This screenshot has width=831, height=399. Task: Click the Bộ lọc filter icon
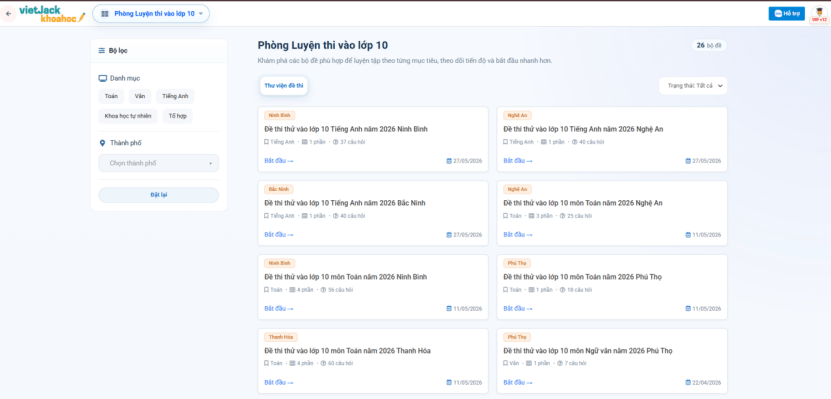102,51
